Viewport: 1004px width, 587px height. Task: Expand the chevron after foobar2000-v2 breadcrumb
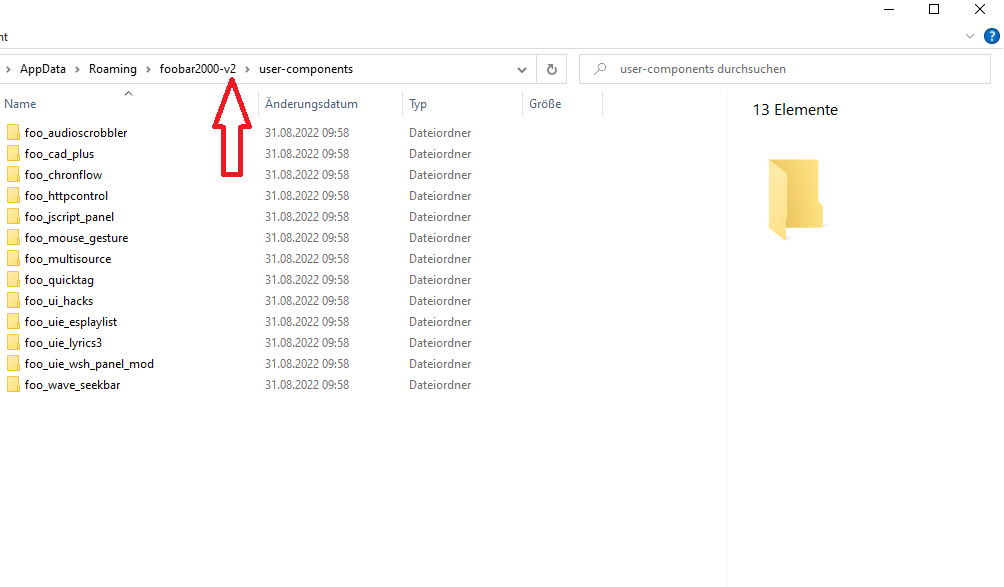[248, 69]
